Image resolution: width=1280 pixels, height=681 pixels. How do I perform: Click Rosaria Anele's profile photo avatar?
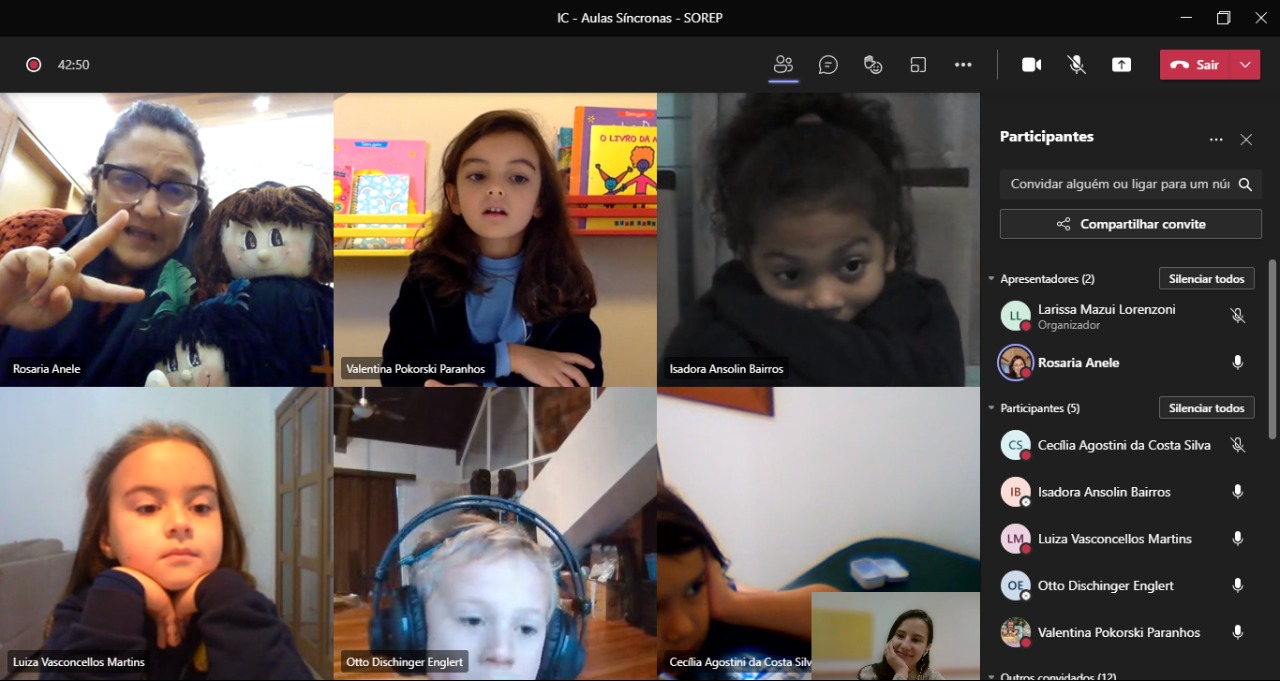[1016, 363]
